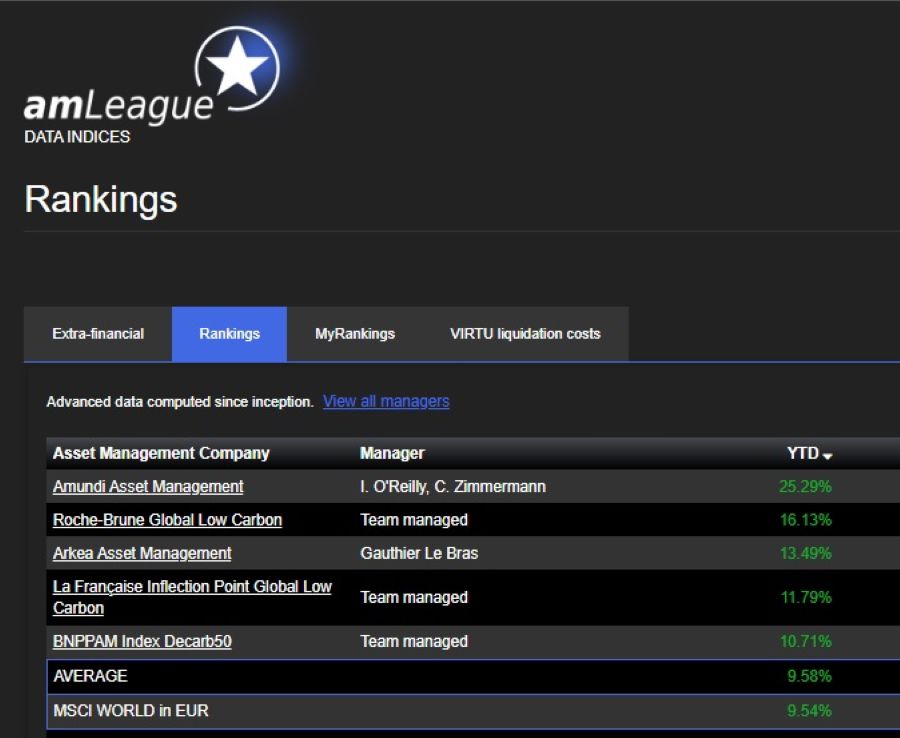Open the Extra-financial tab
900x738 pixels.
(98, 334)
